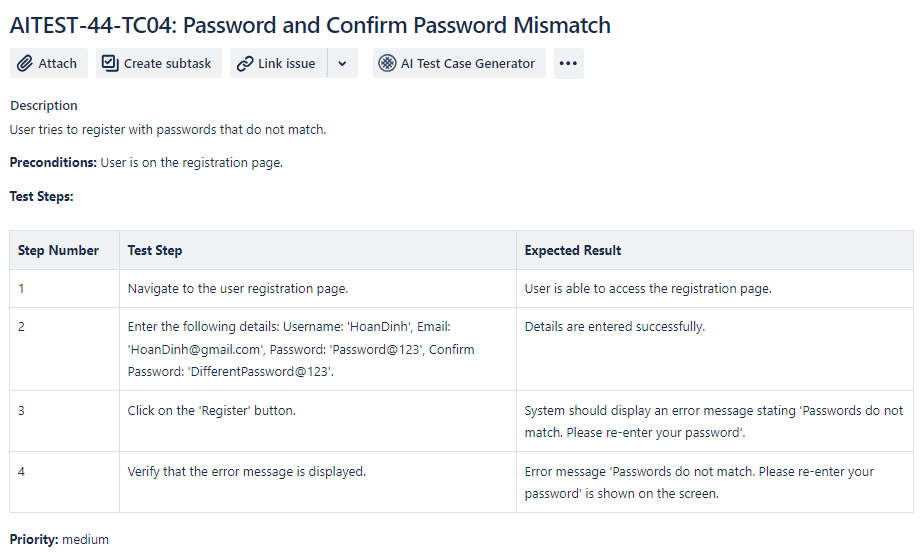Click the 'Verify that the error message' step cell
This screenshot has height=553, width=924.
click(x=247, y=471)
